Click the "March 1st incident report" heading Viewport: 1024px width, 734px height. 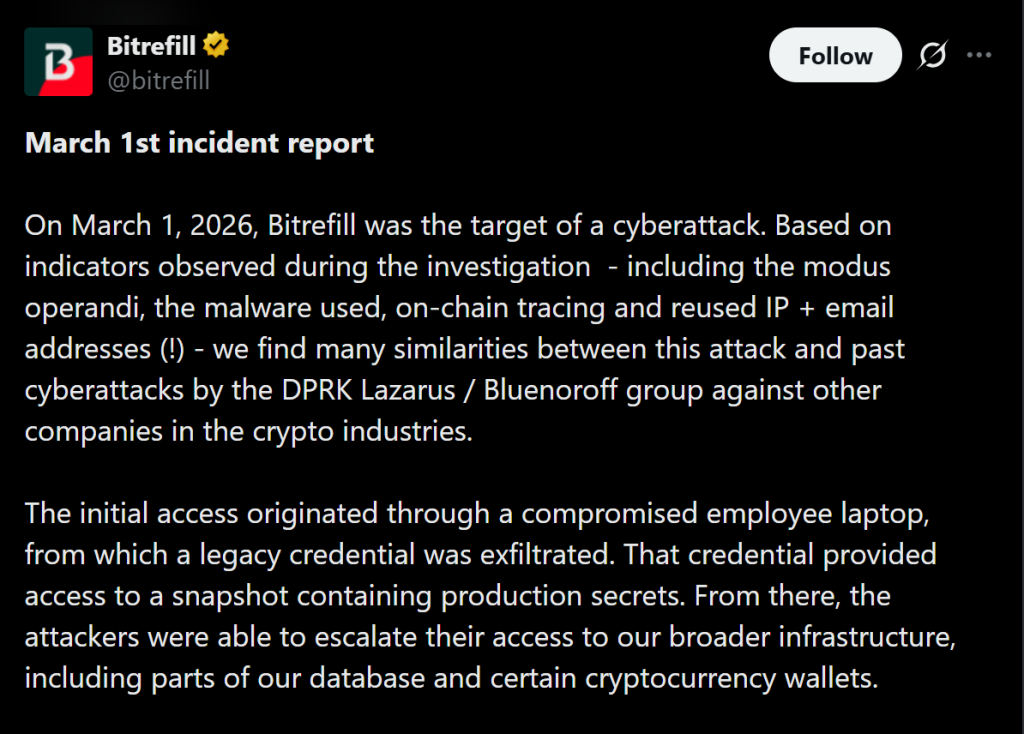(x=199, y=143)
